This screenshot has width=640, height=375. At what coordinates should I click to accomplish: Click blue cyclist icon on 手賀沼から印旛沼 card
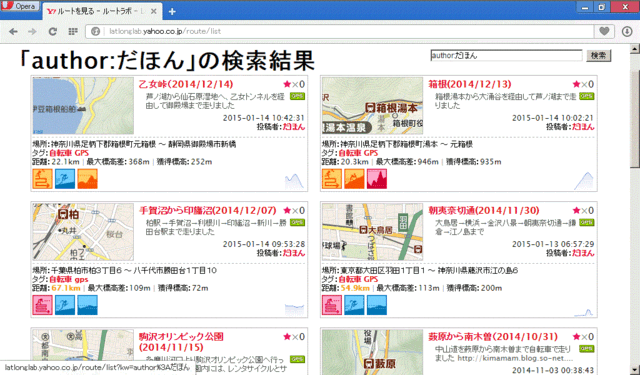tap(65, 305)
